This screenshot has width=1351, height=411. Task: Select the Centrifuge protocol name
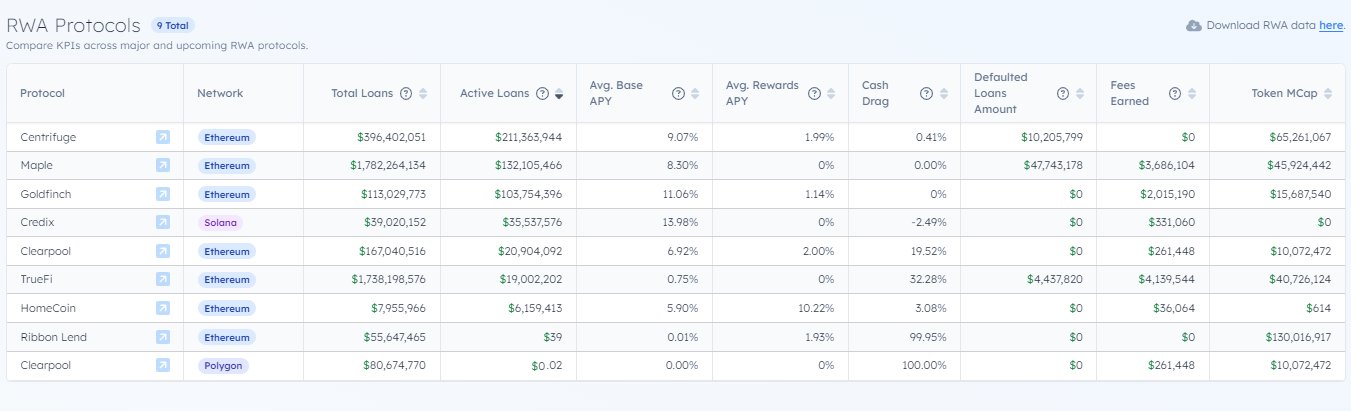tap(48, 137)
